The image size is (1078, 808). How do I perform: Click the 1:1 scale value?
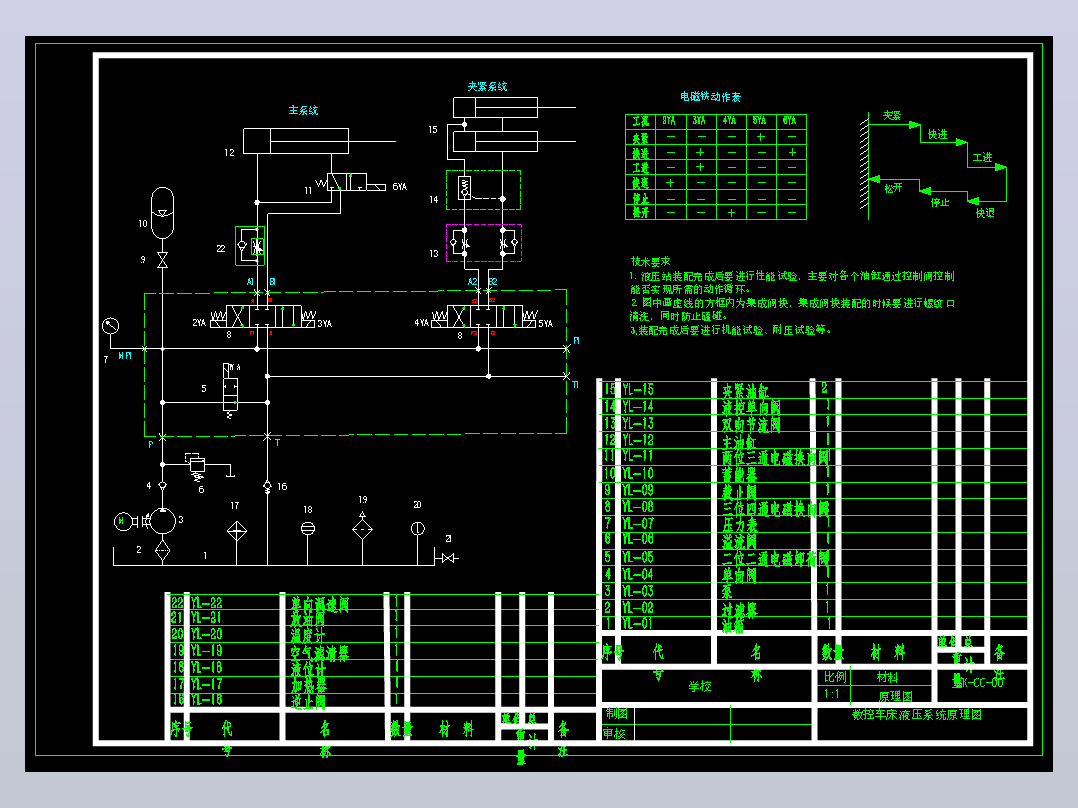[831, 694]
